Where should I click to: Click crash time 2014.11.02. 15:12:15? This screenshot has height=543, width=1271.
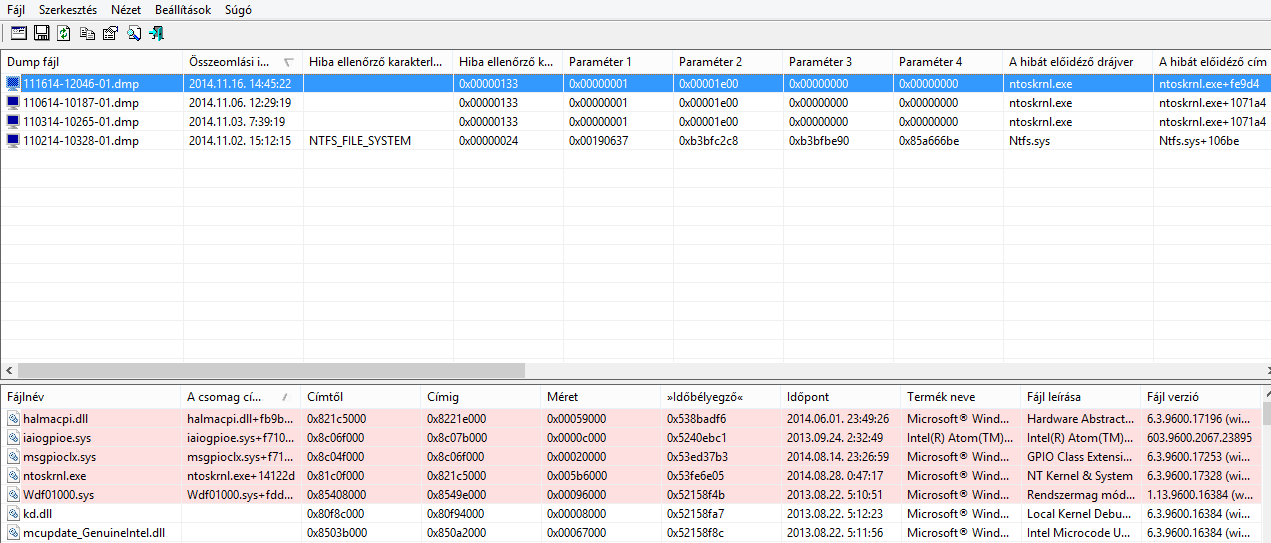pyautogui.click(x=240, y=141)
